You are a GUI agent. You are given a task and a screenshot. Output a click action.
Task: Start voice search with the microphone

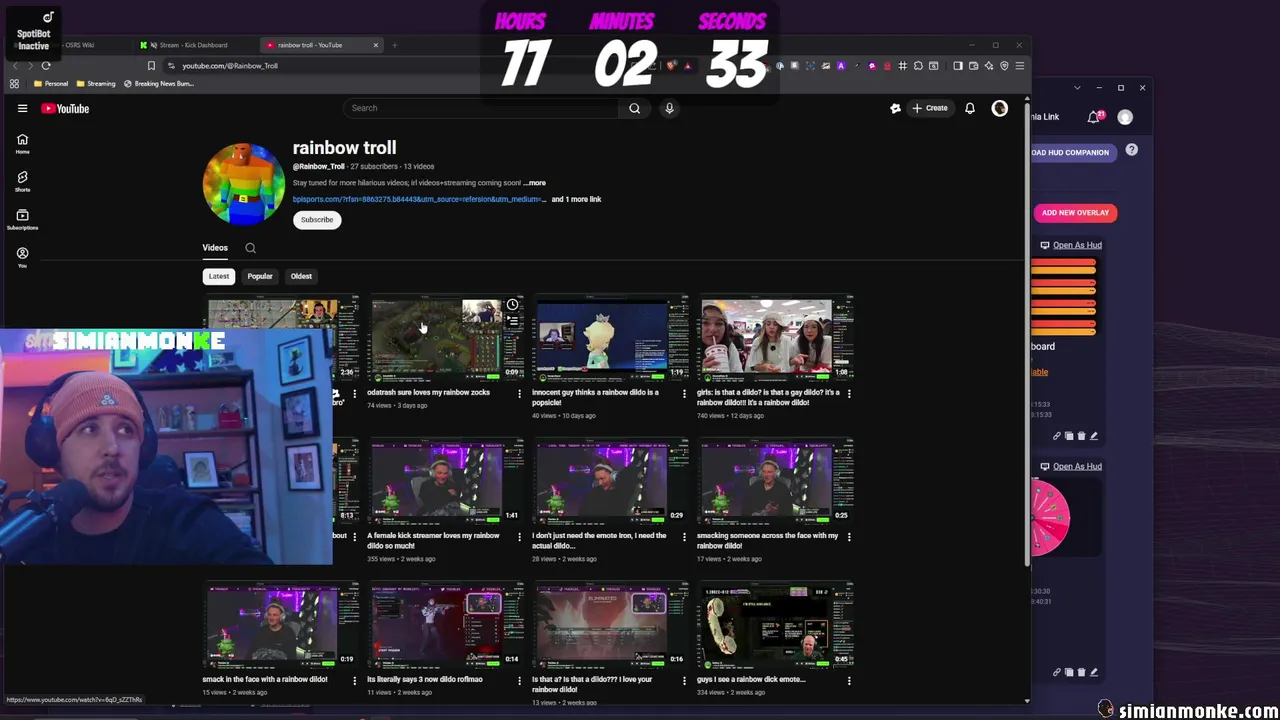[x=669, y=108]
